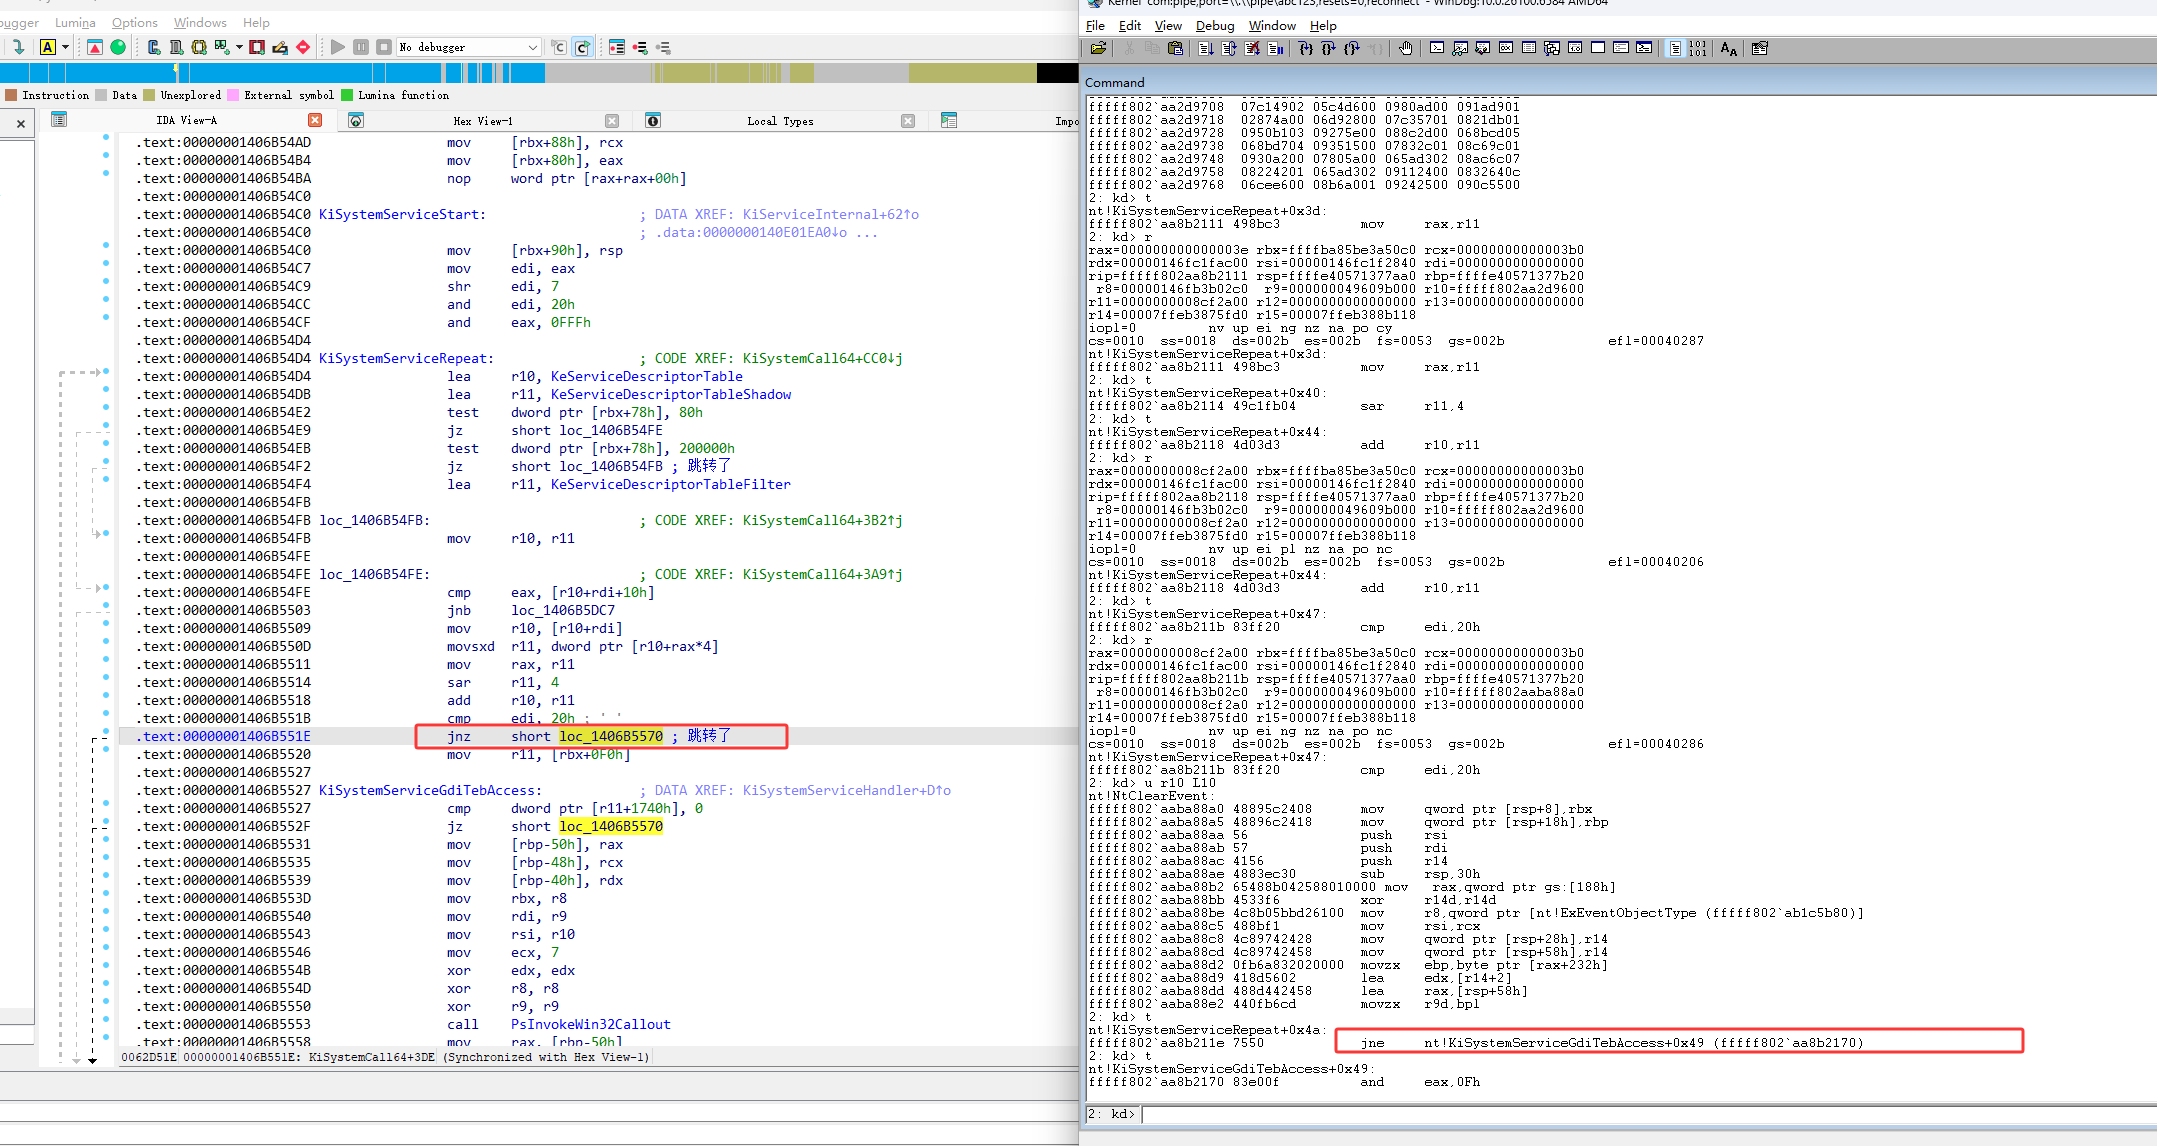The height and width of the screenshot is (1146, 2157).
Task: Click the KeServiceDescriptorTableShadow symbol link
Action: point(670,395)
